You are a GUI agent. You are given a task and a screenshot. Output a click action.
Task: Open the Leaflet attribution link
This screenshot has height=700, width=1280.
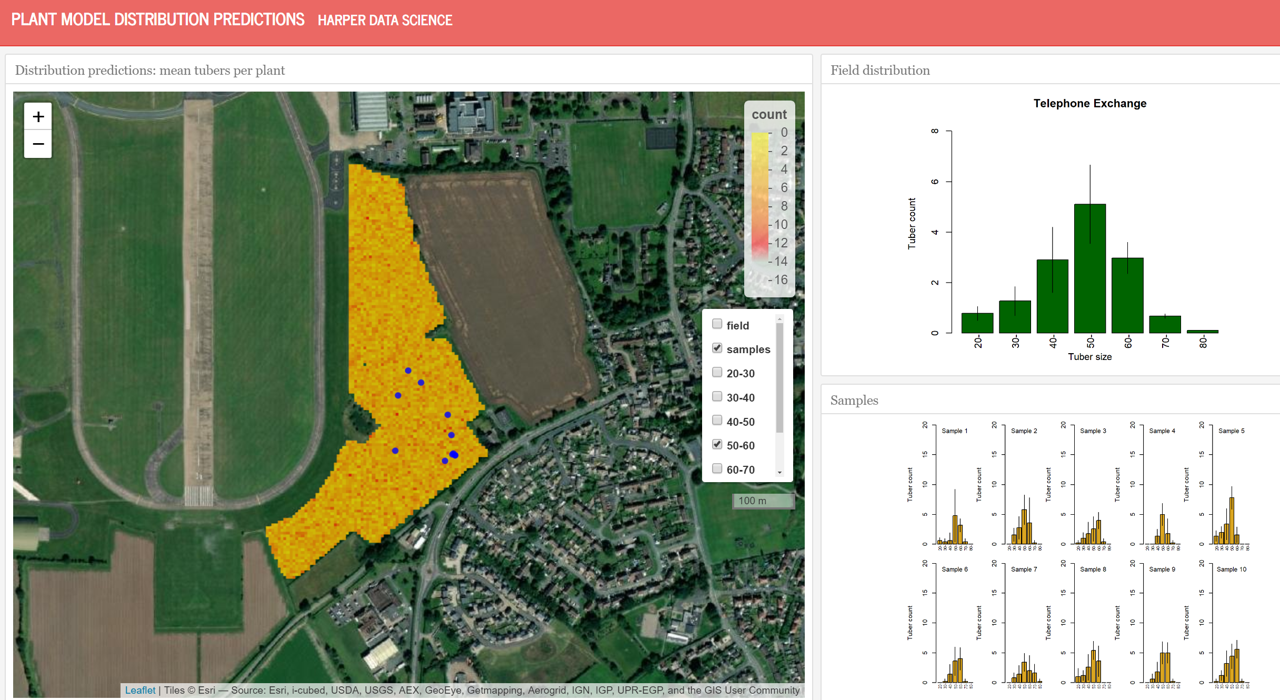(x=140, y=690)
